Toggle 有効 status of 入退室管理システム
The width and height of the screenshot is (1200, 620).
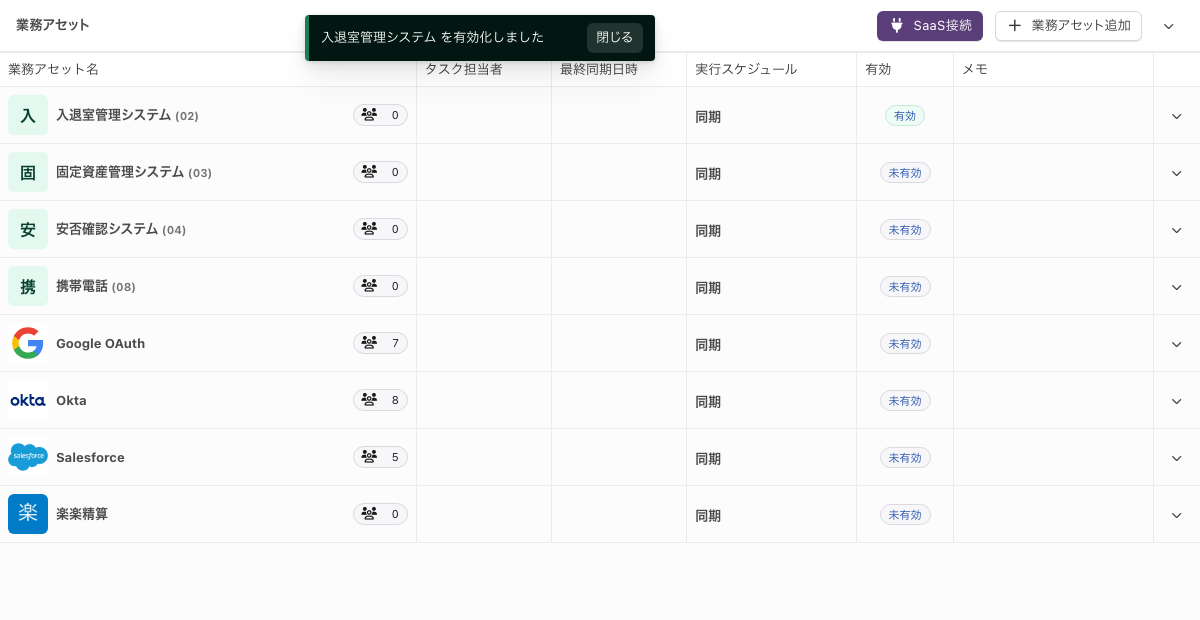905,116
